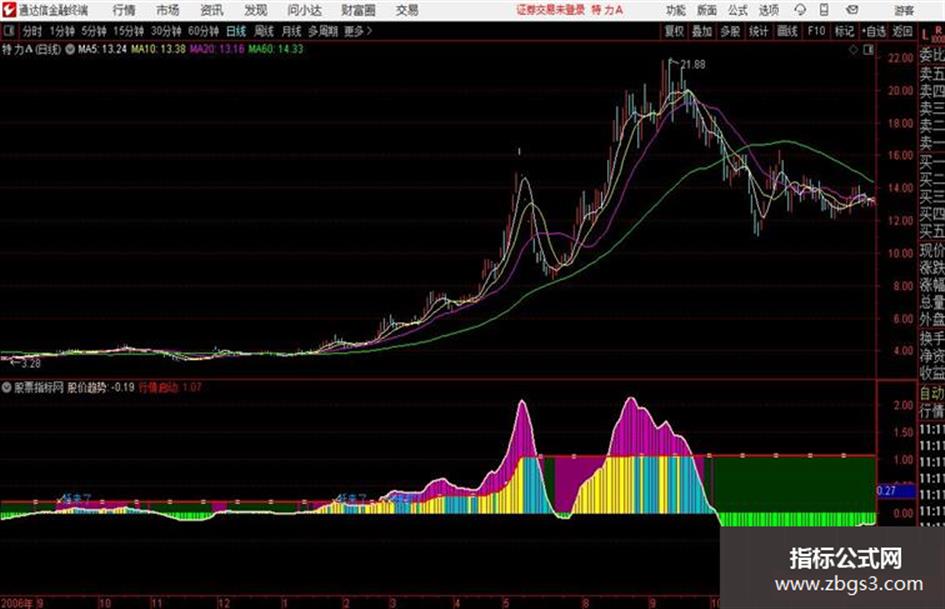Add stock with +自选 button

[874, 31]
